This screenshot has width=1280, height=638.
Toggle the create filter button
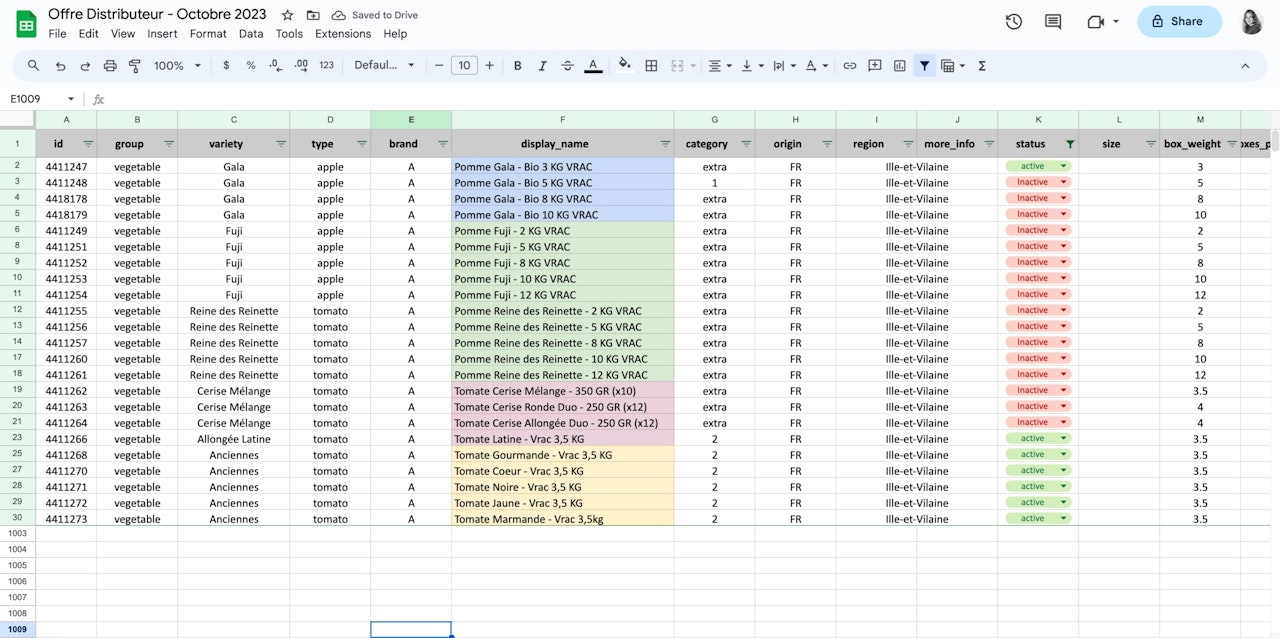click(924, 66)
